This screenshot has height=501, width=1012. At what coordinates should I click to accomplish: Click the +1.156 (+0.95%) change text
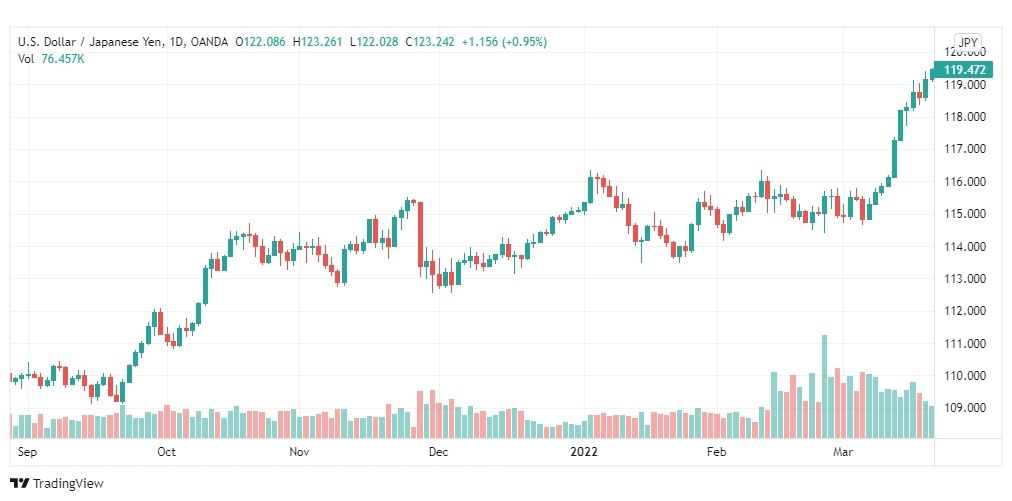point(504,42)
